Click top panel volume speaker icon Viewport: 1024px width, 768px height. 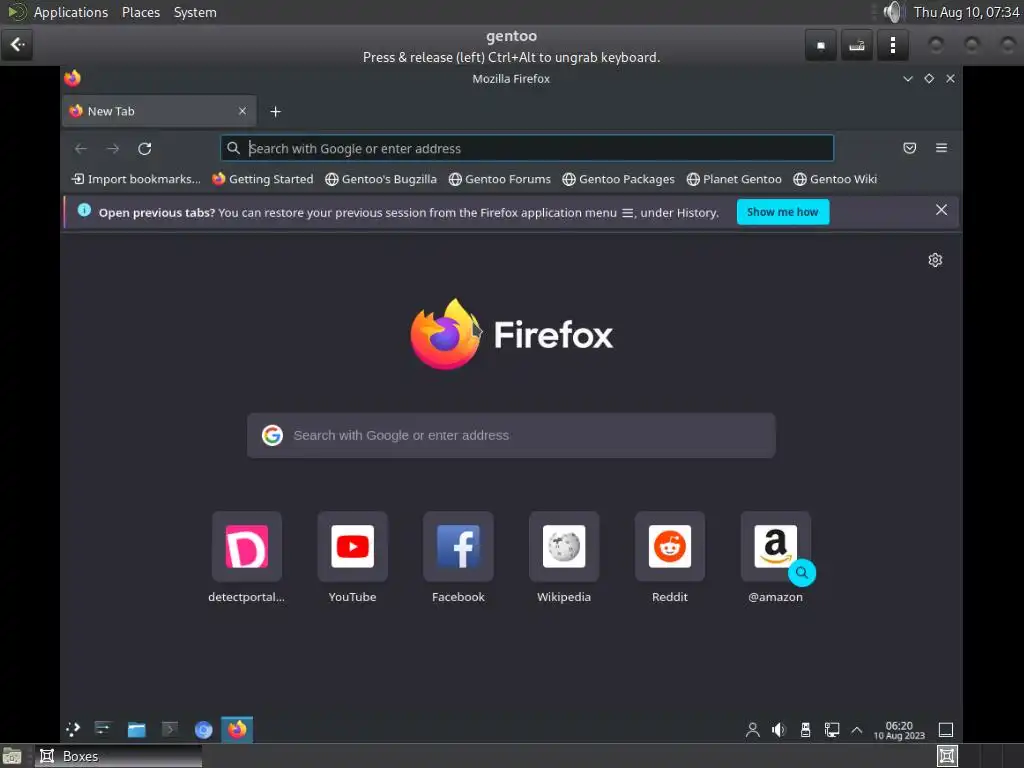click(893, 12)
